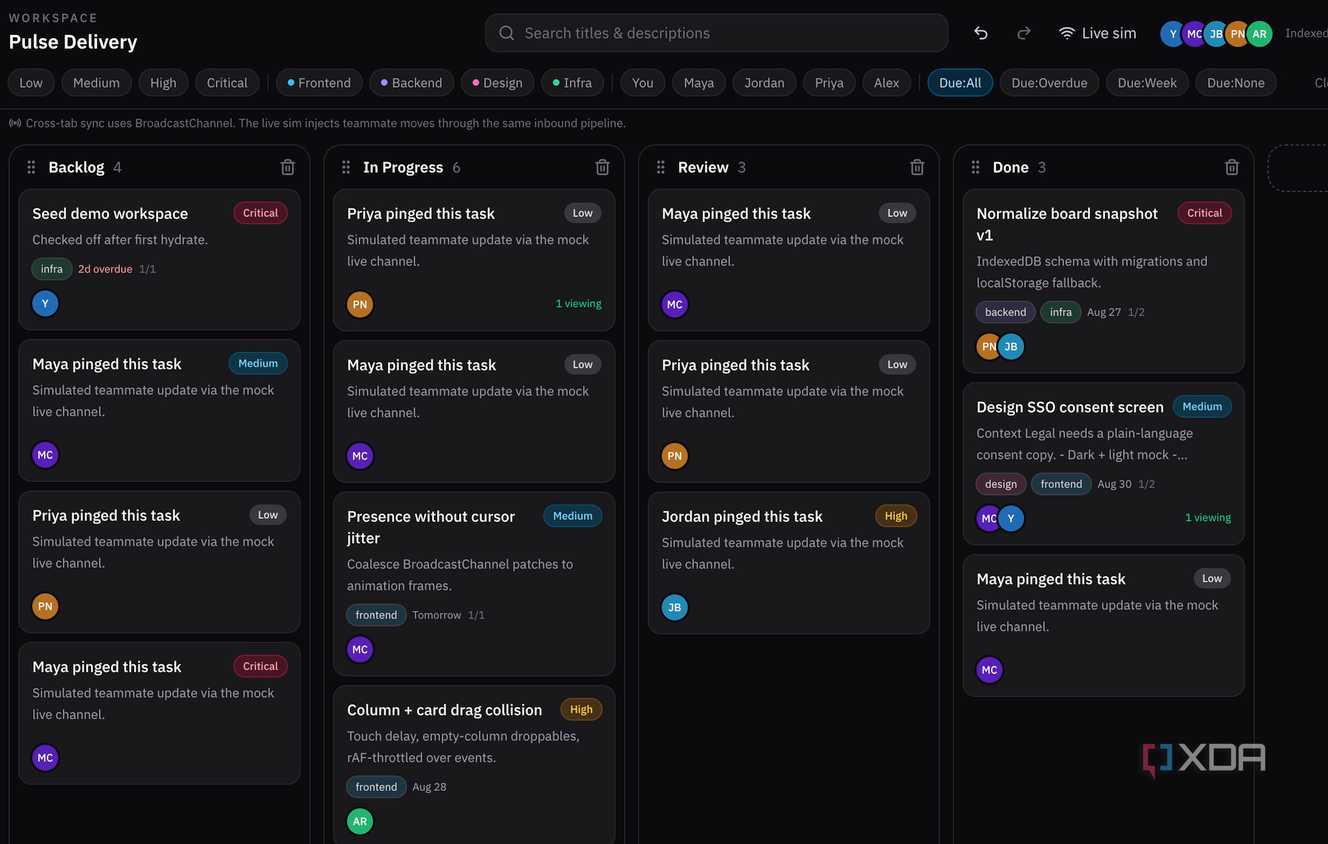The height and width of the screenshot is (844, 1328).
Task: Click the '1 viewing' label on Design SSO card
Action: [1208, 518]
